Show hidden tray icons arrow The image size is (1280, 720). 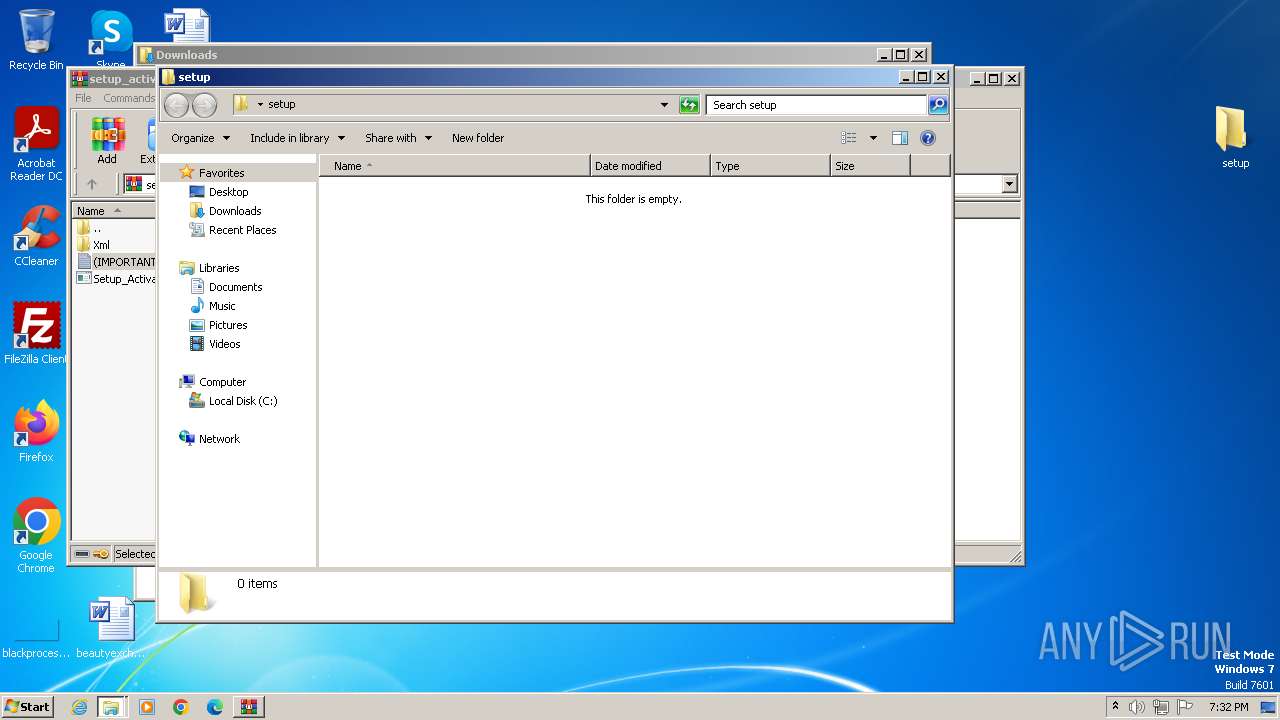(x=1115, y=706)
